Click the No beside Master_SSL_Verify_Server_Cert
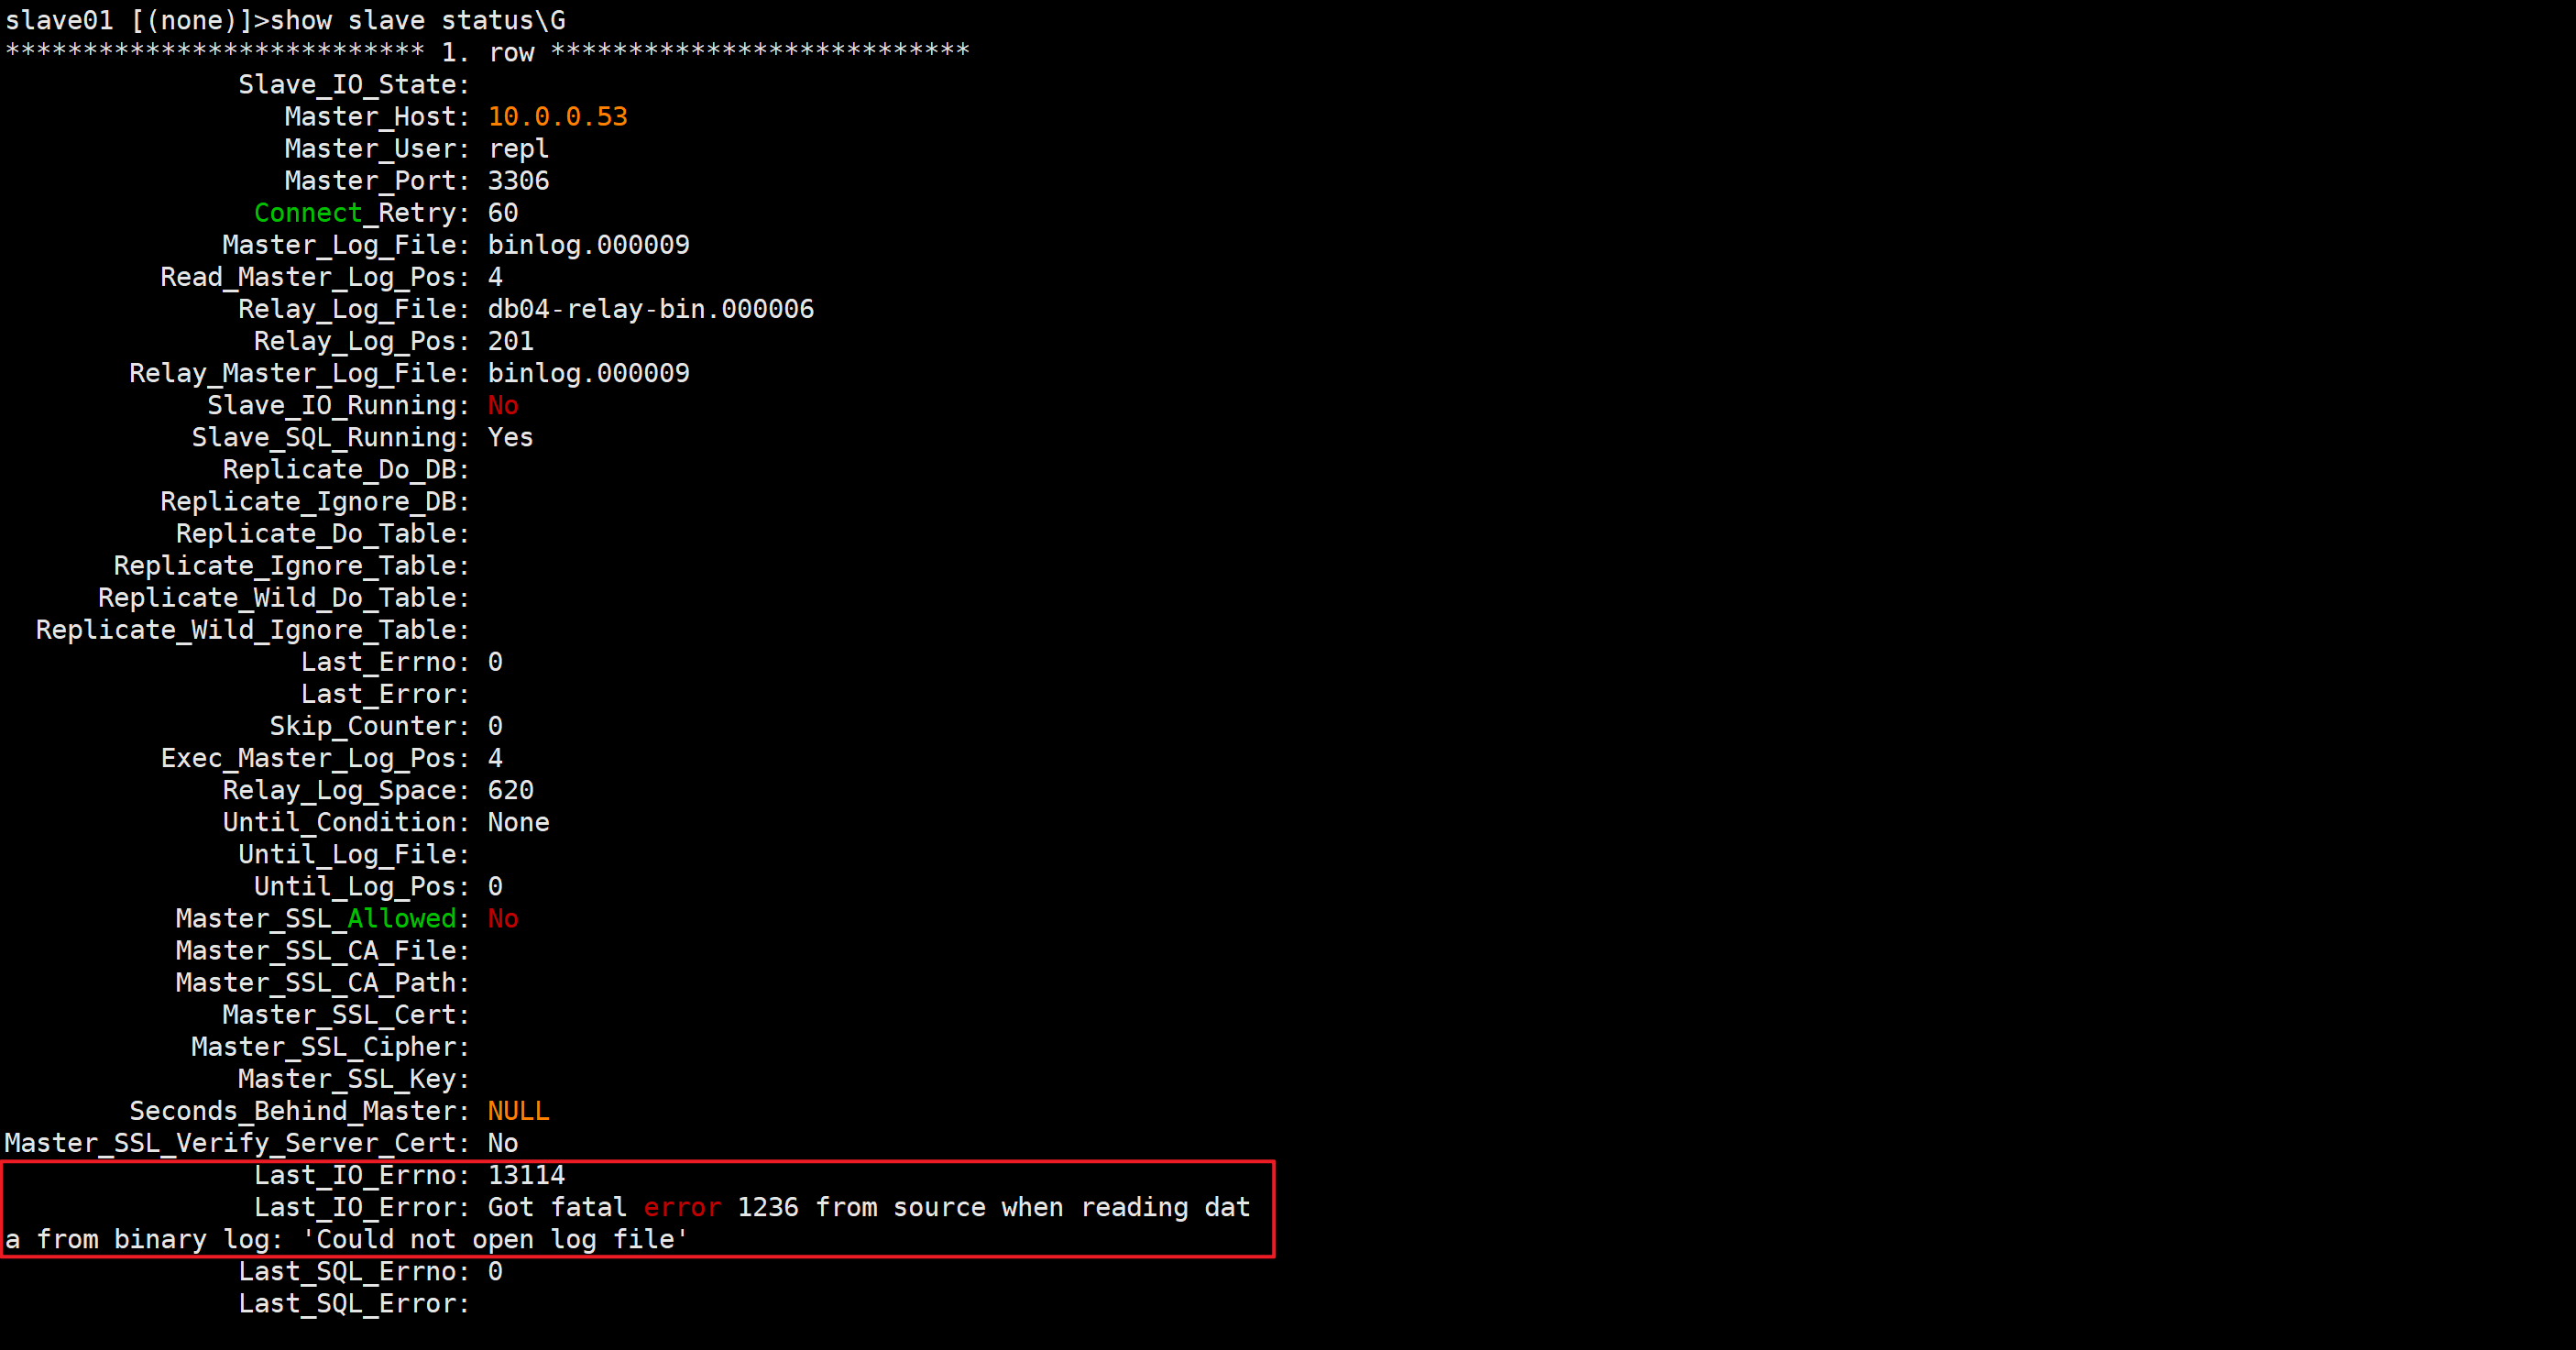Viewport: 2576px width, 1350px height. pyautogui.click(x=503, y=1143)
